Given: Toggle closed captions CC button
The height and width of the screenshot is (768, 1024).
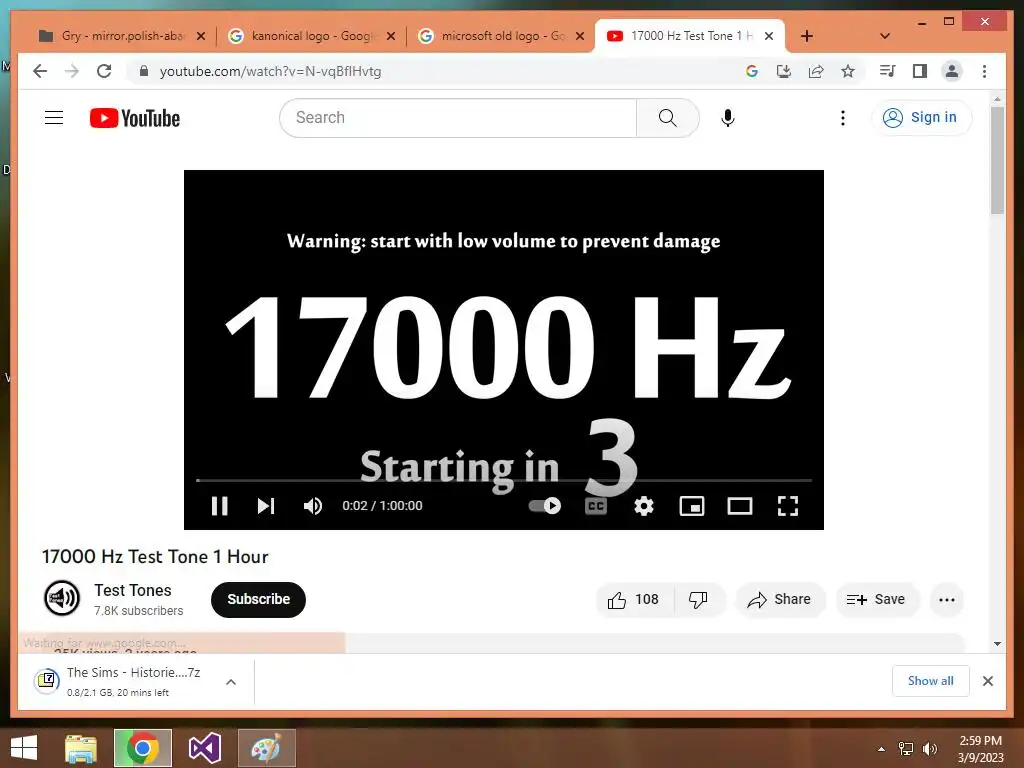Looking at the screenshot, I should point(596,506).
